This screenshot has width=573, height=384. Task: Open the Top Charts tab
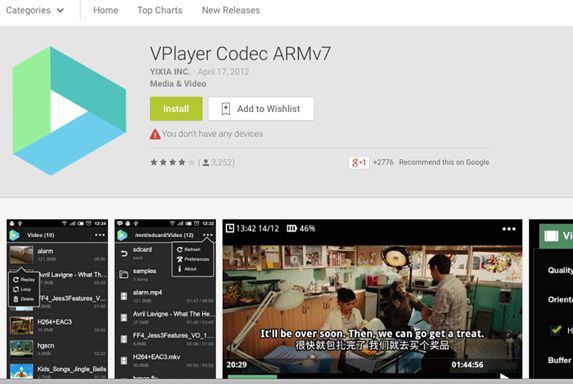point(160,10)
